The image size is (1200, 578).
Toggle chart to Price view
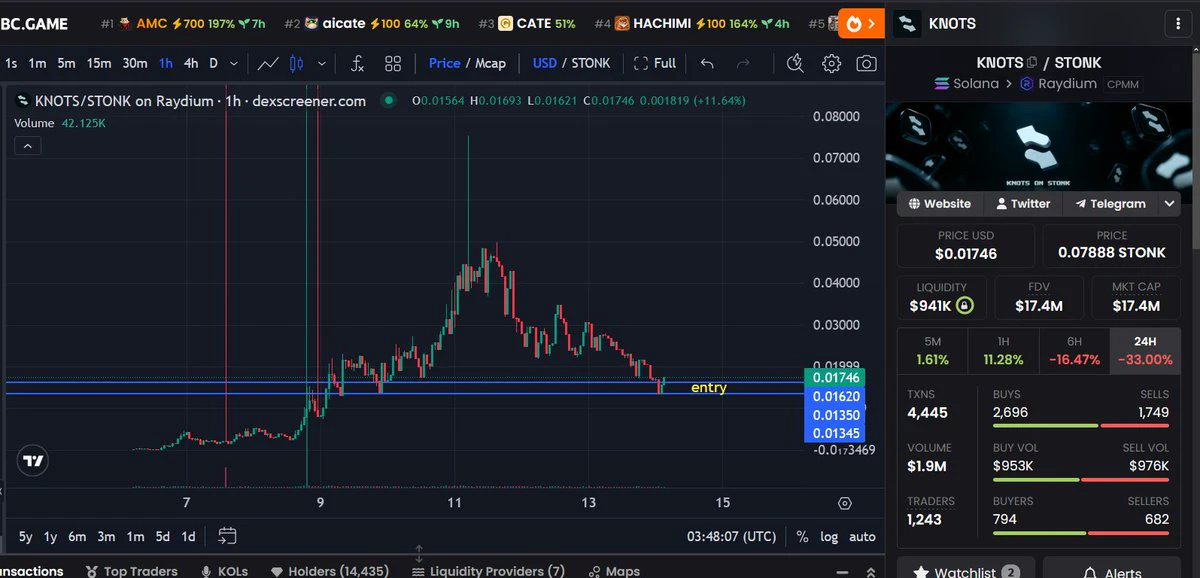tap(444, 63)
